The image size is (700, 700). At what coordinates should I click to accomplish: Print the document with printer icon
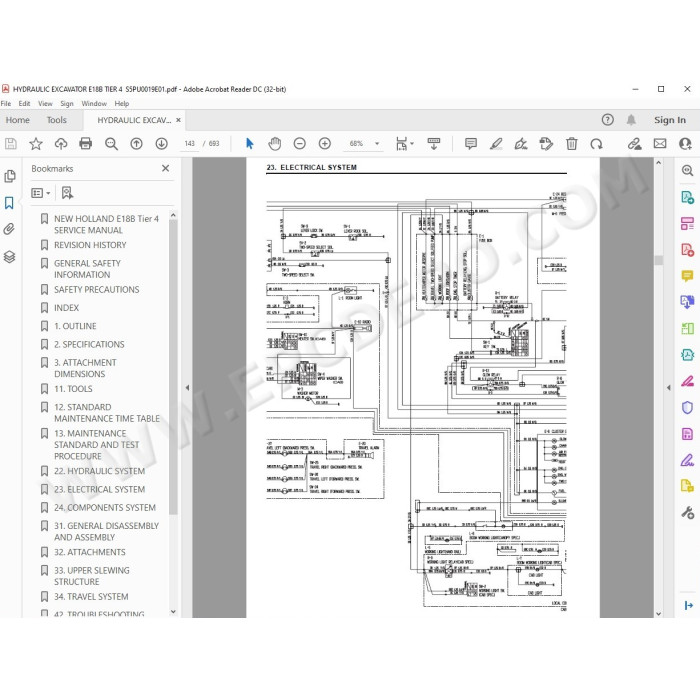point(86,144)
